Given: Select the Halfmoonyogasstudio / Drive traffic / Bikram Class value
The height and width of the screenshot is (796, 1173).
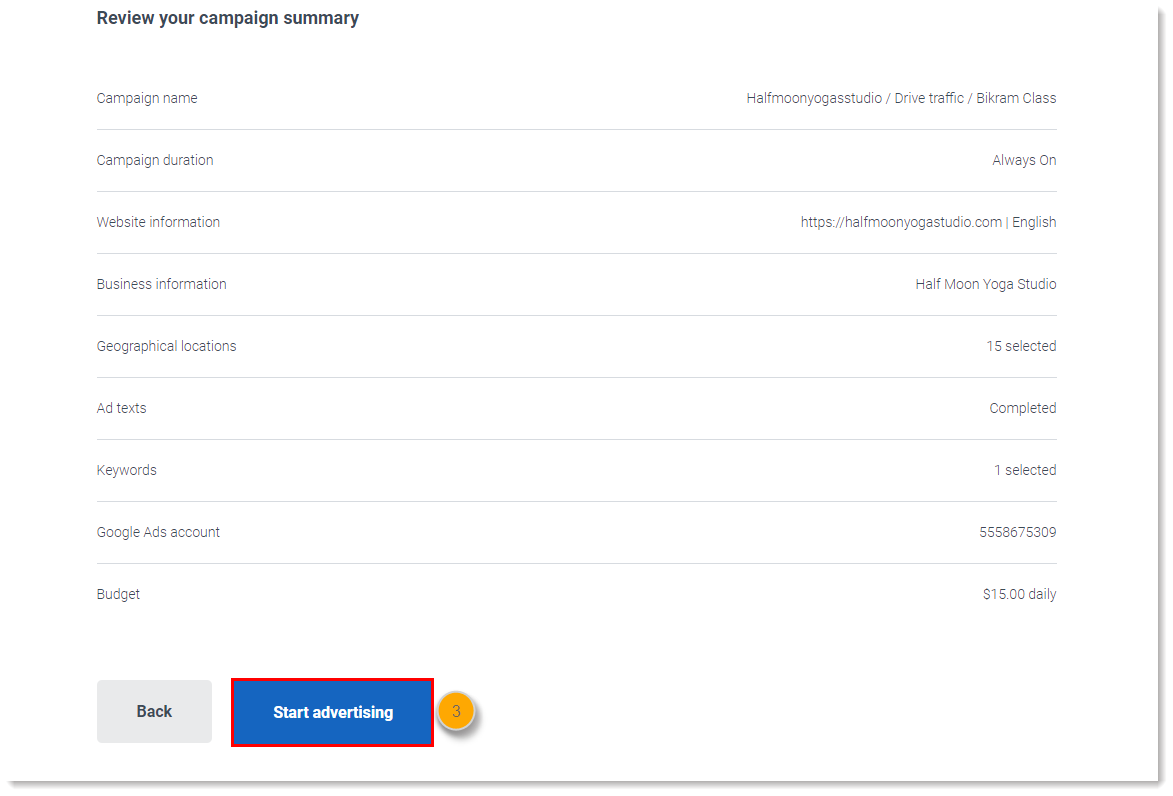Looking at the screenshot, I should [x=900, y=98].
